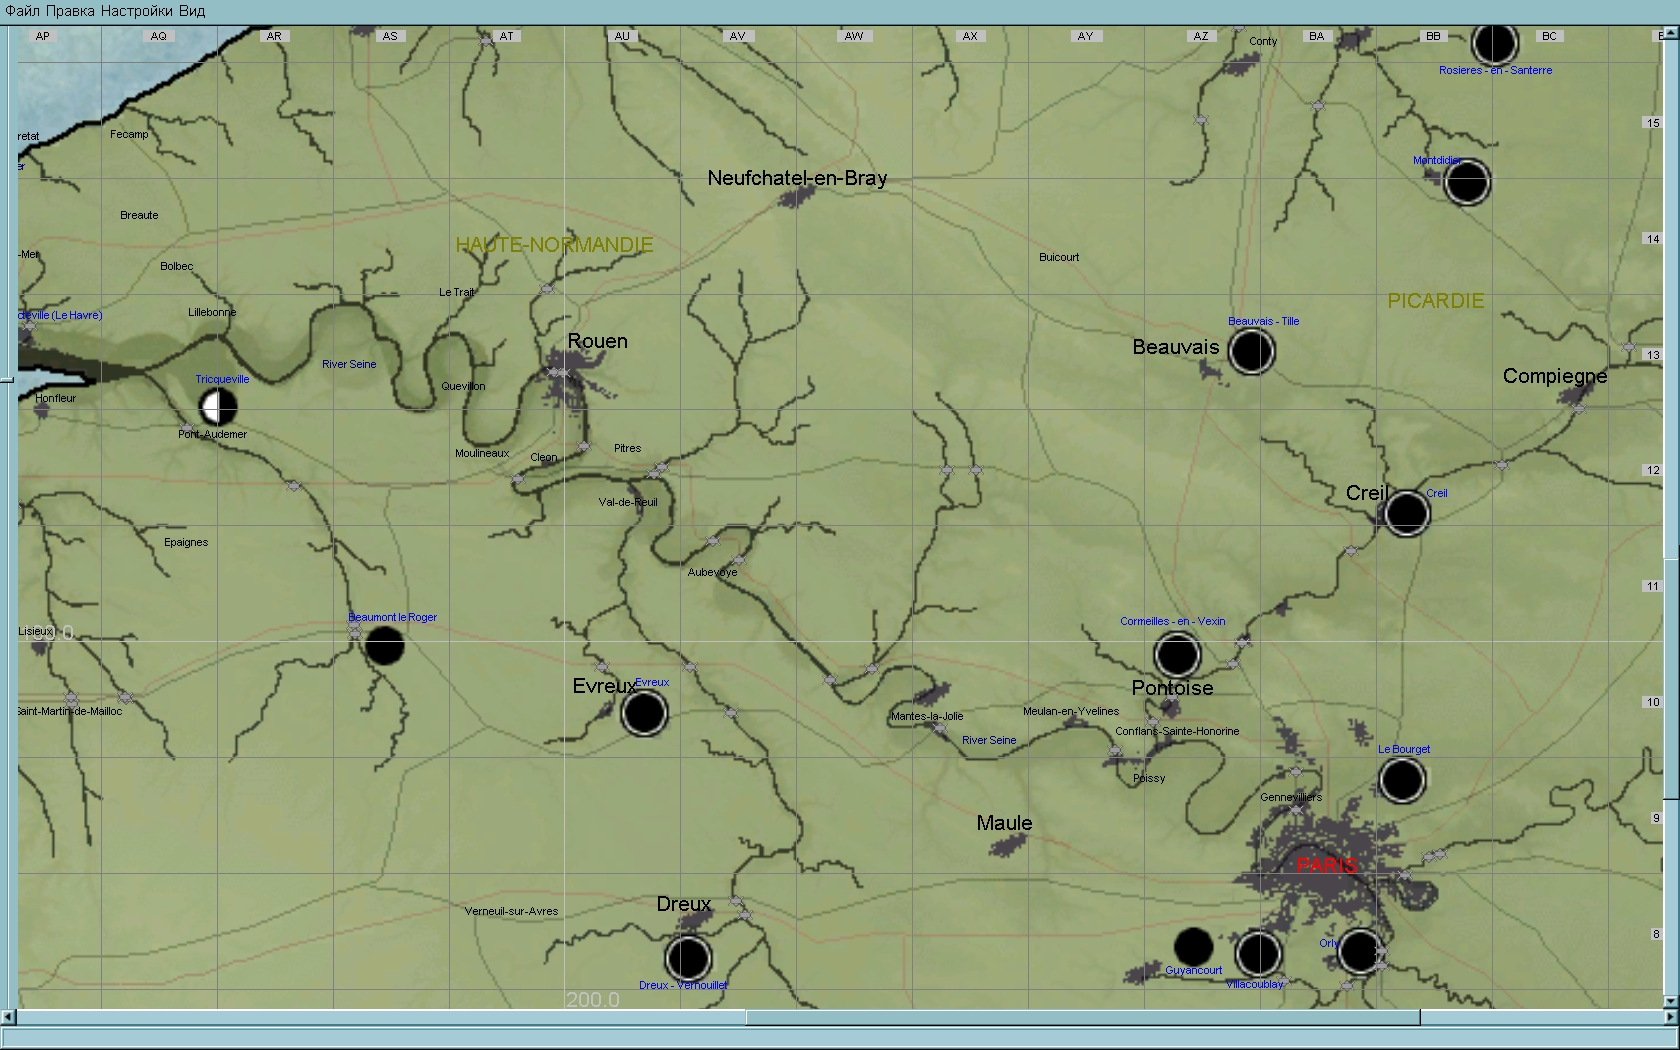1680x1050 pixels.
Task: Click the Epaignes town label
Action: point(186,542)
